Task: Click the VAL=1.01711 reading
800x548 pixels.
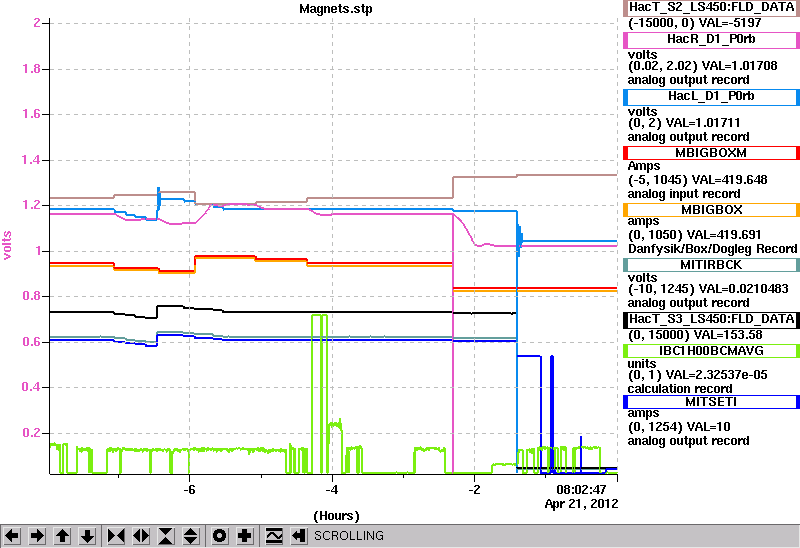Action: (703, 123)
